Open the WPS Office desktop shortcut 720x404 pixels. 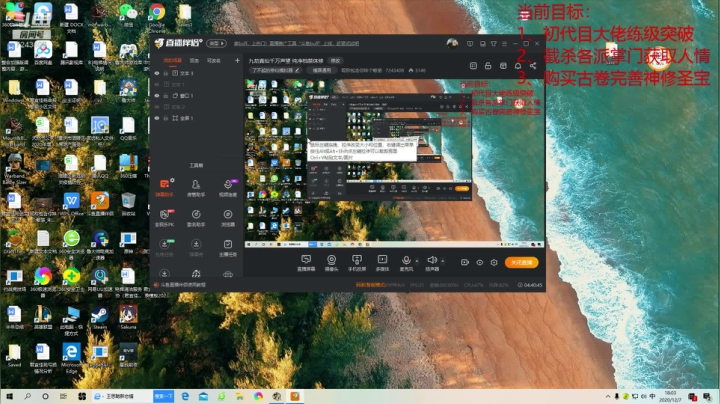tap(71, 205)
